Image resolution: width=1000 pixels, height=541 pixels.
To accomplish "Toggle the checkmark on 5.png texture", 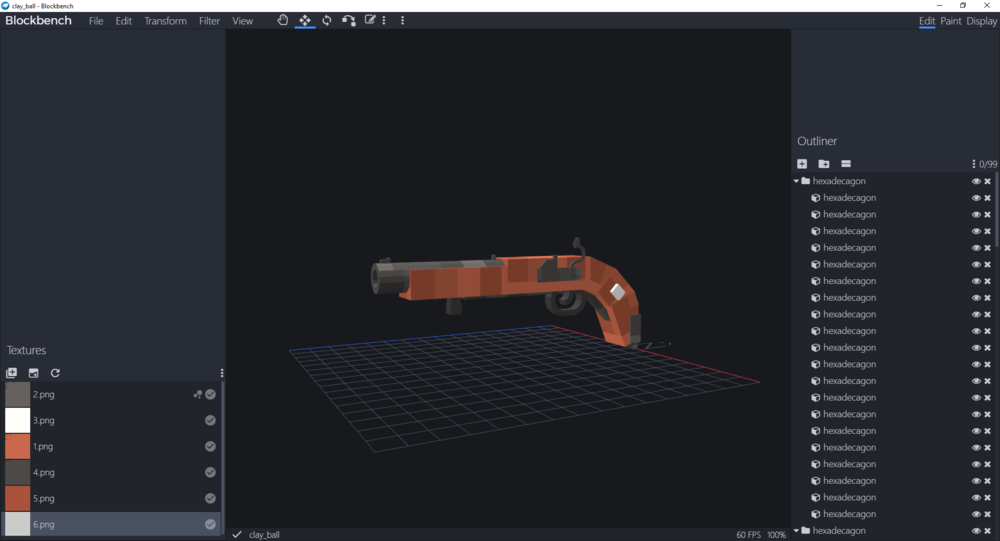I will tap(211, 498).
